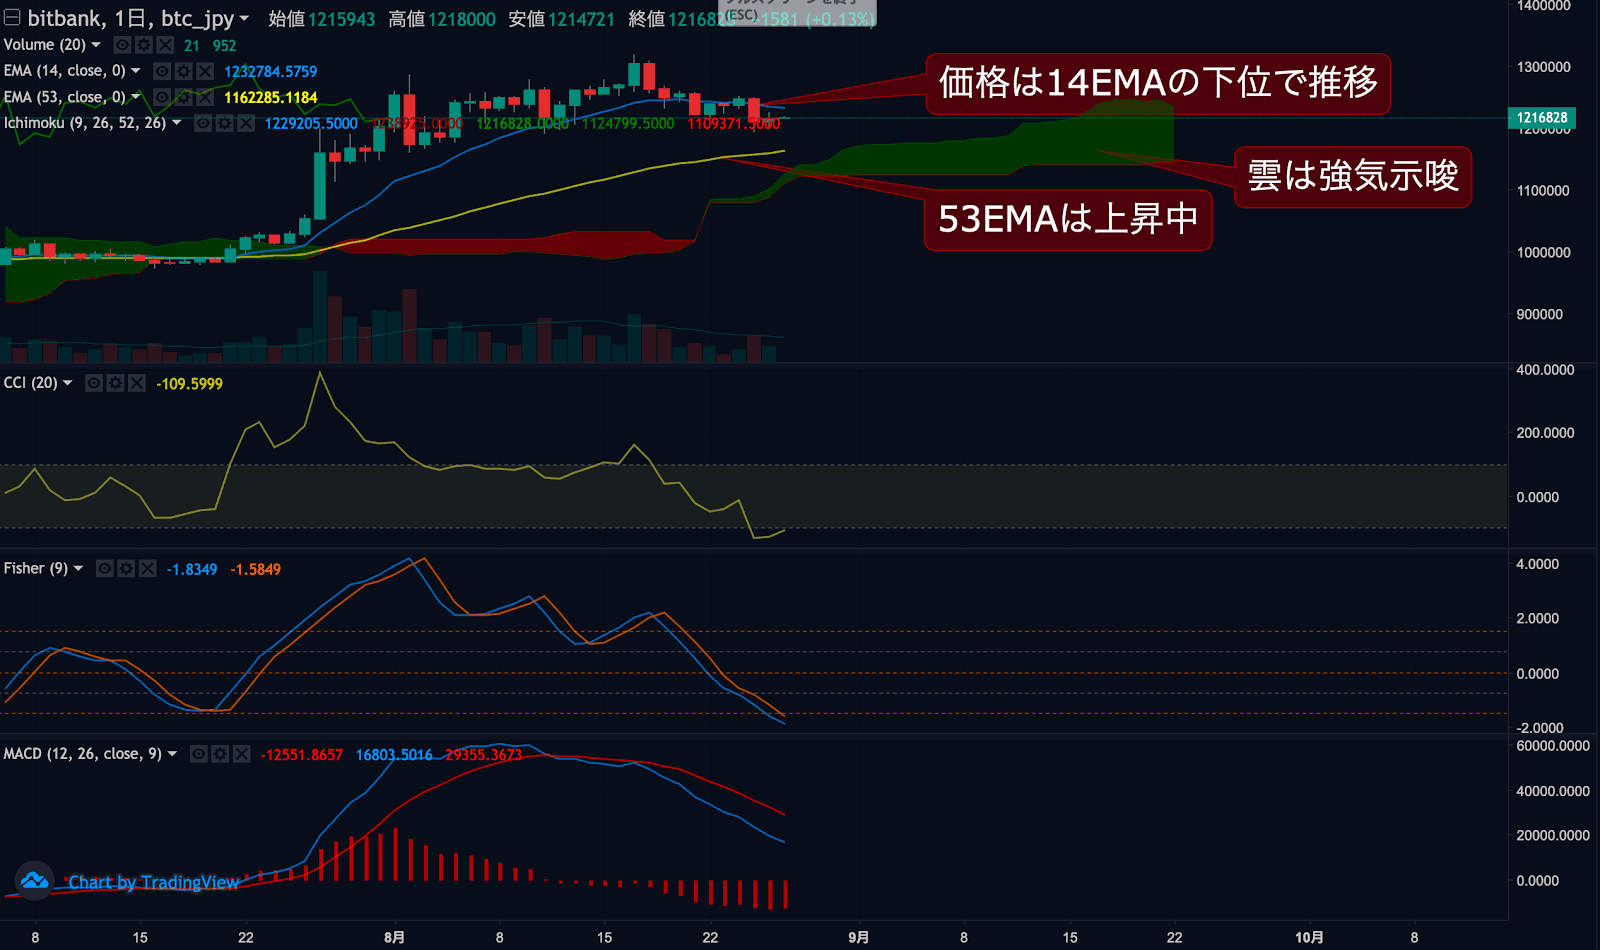This screenshot has height=950, width=1600.
Task: Expand the bitbank btc_jpy symbol dropdown arrow
Action: click(244, 19)
